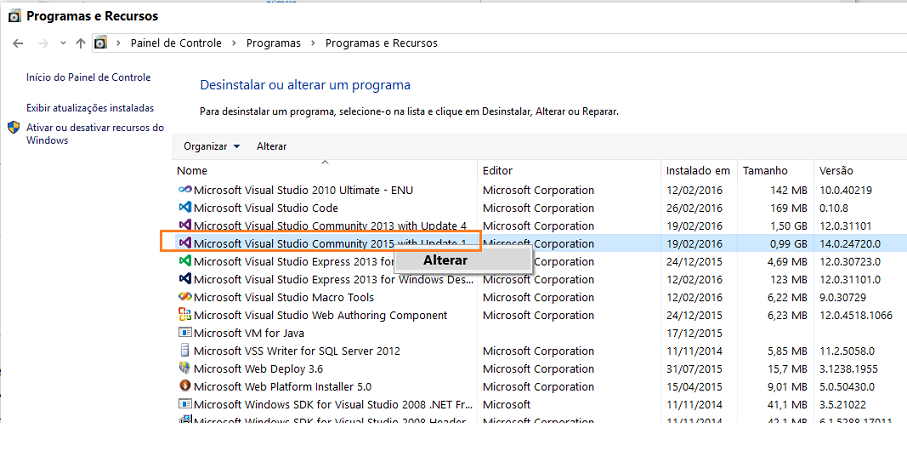Click the Visual Studio Community 2015 icon
907x468 pixels.
[185, 243]
